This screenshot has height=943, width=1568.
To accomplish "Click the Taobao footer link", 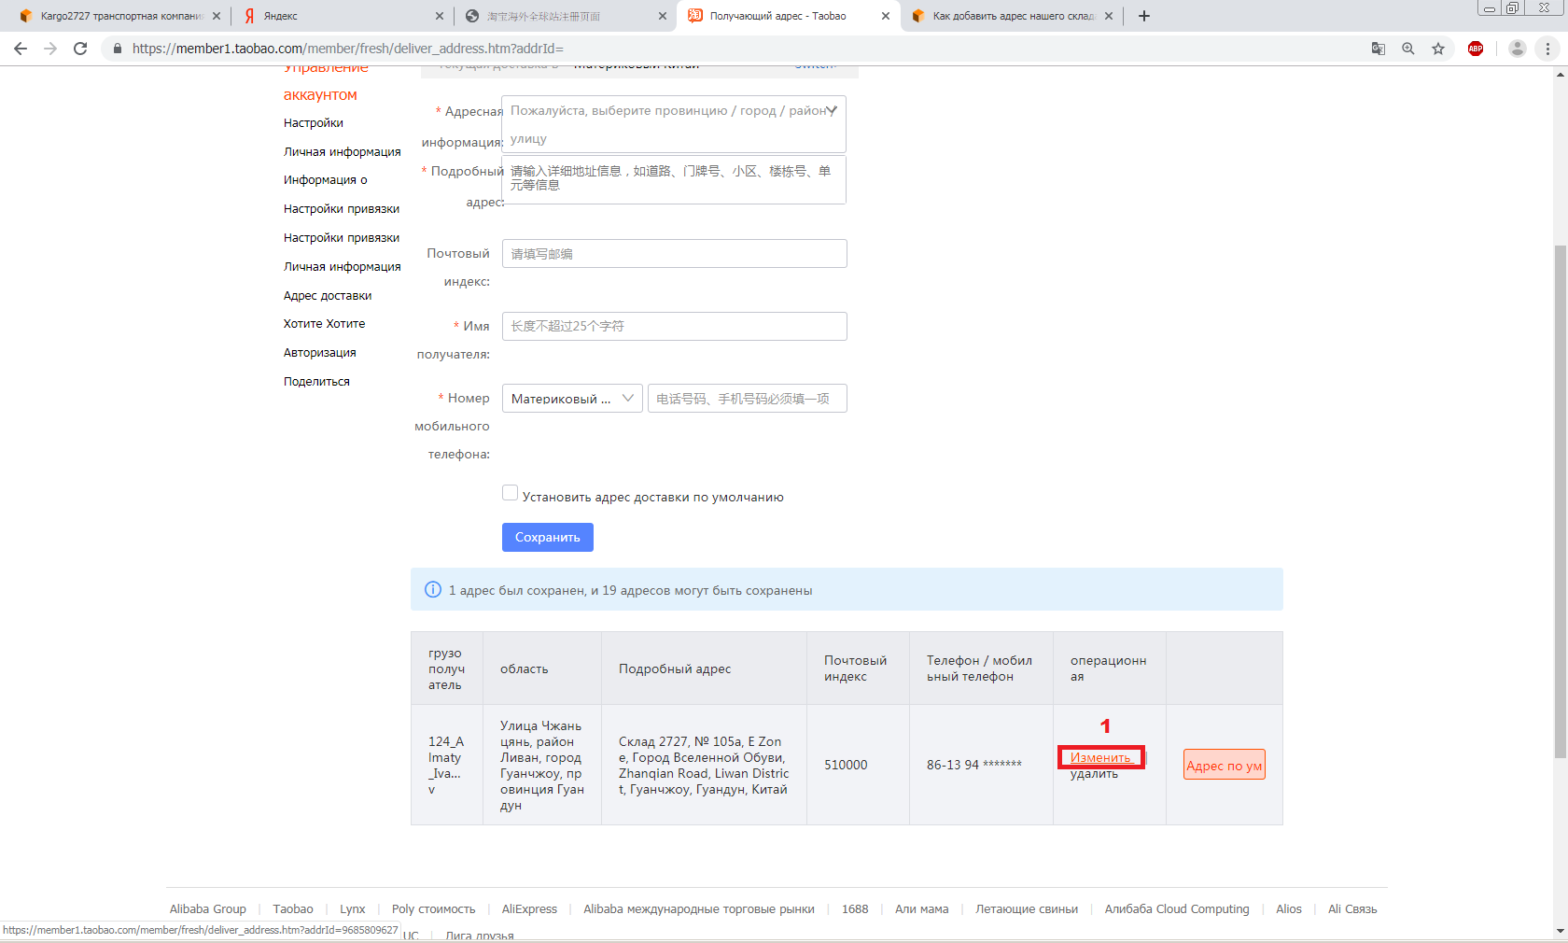I will pyautogui.click(x=293, y=909).
